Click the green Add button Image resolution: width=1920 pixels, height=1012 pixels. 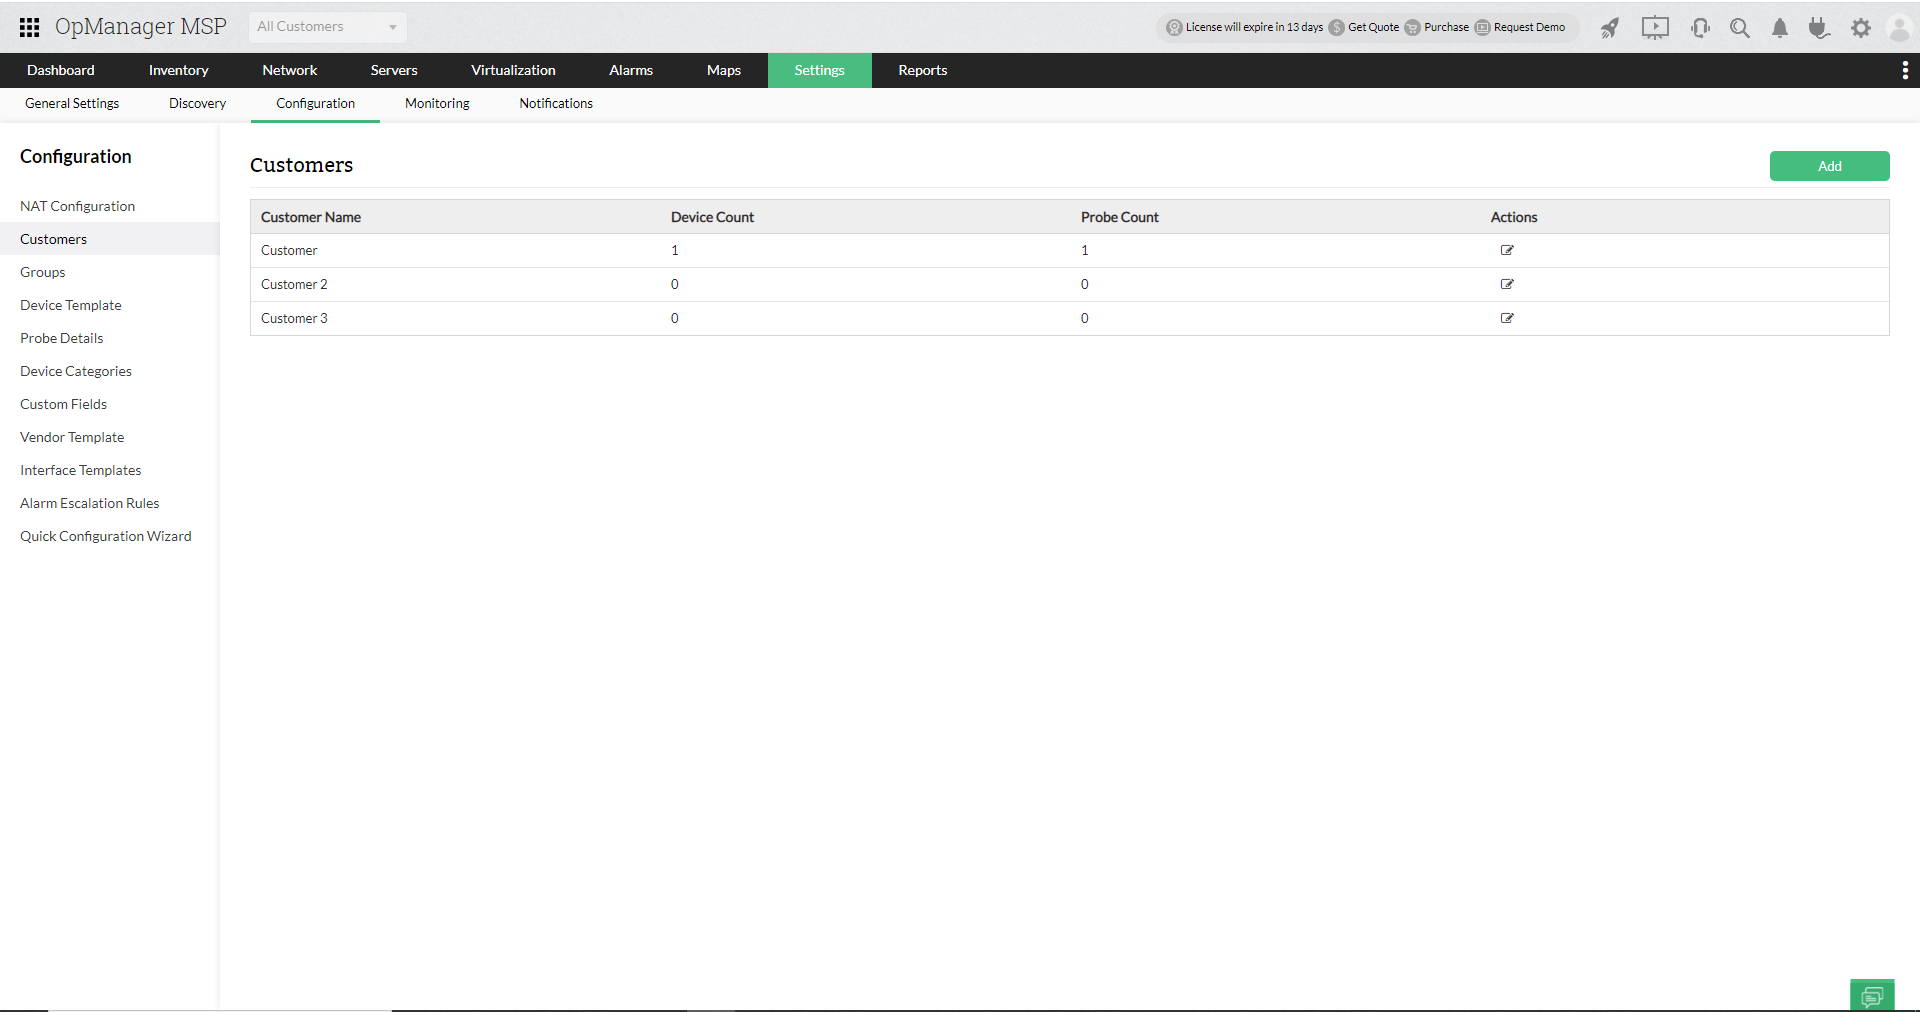[x=1829, y=166]
